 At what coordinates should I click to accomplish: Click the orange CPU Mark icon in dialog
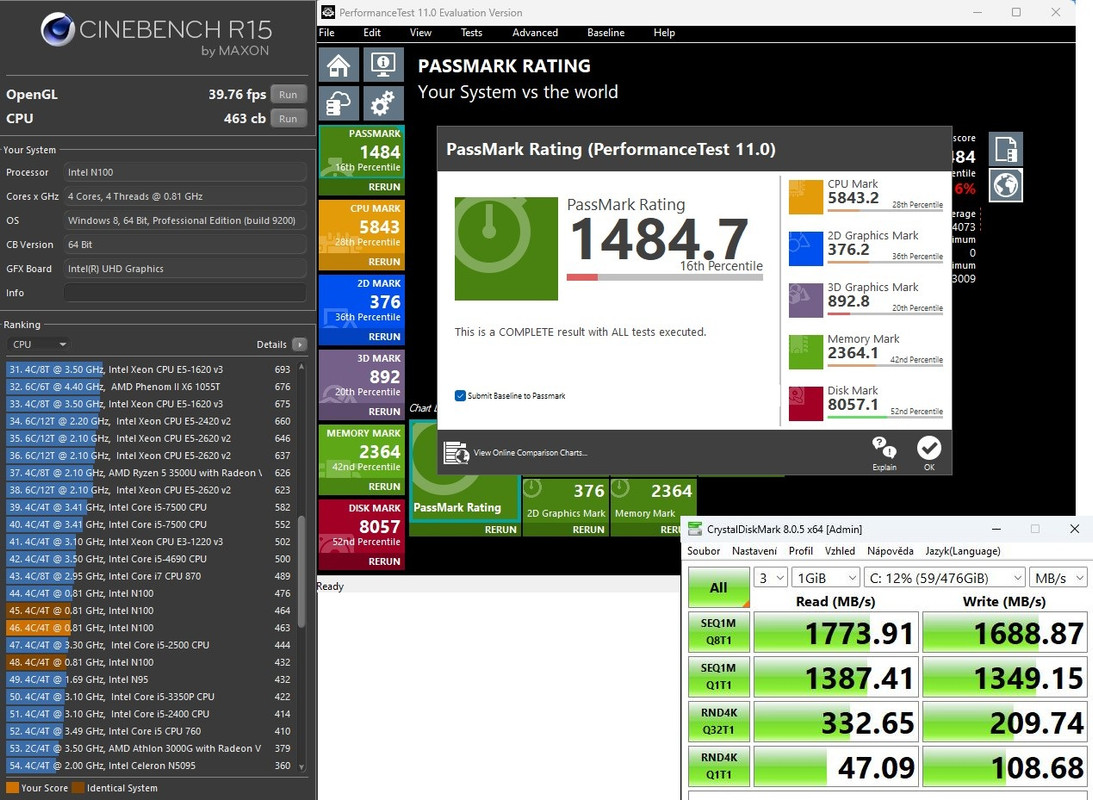[x=806, y=197]
